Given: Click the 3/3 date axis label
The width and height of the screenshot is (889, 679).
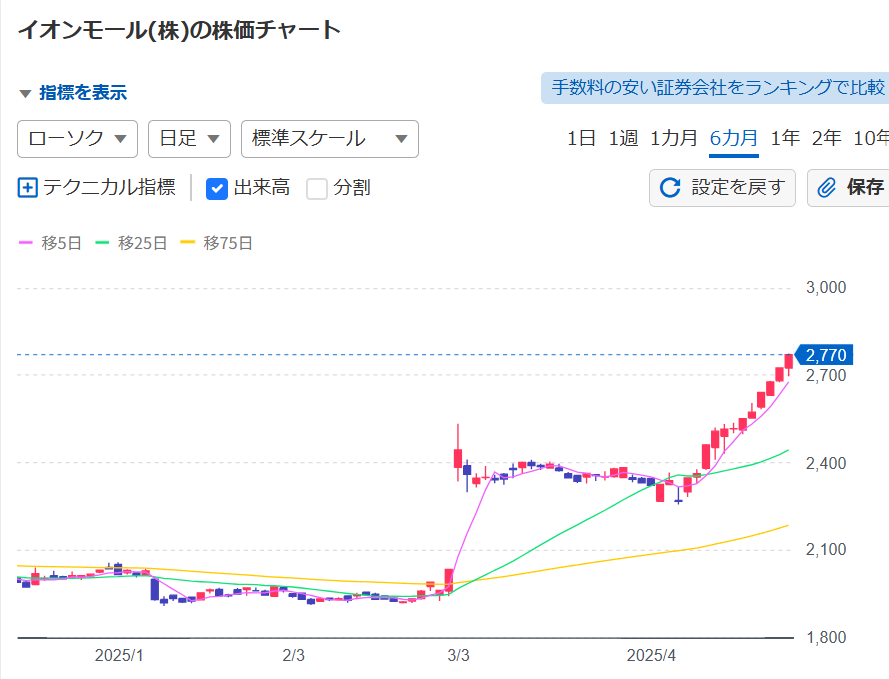Looking at the screenshot, I should 459,656.
